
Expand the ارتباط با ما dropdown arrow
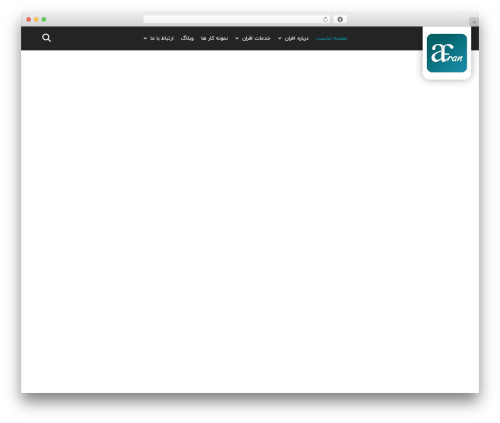click(145, 38)
